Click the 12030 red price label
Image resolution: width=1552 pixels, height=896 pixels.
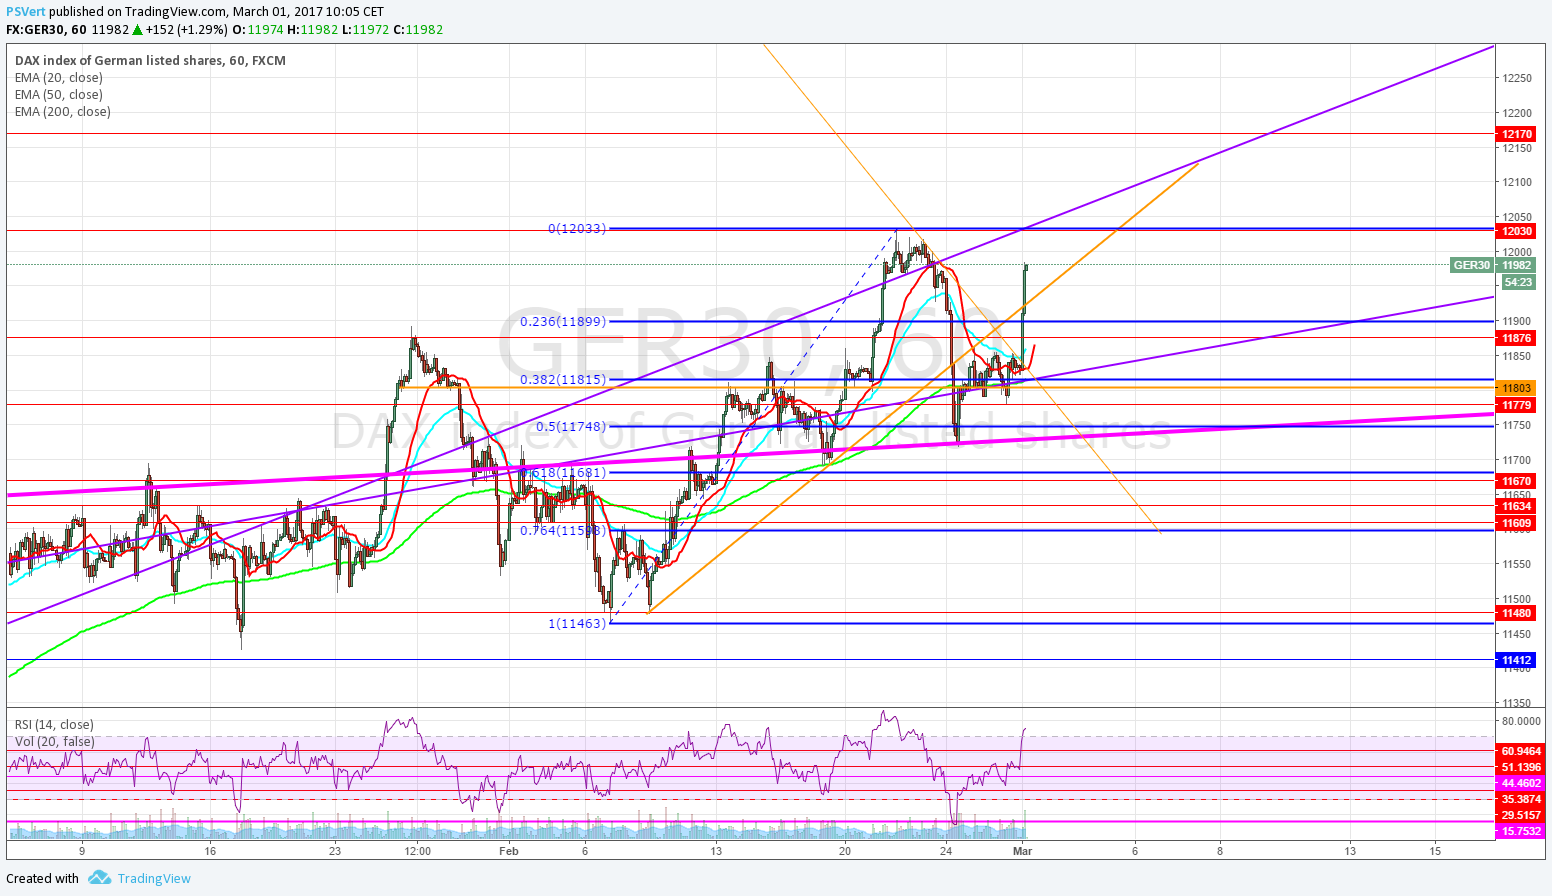(x=1516, y=231)
